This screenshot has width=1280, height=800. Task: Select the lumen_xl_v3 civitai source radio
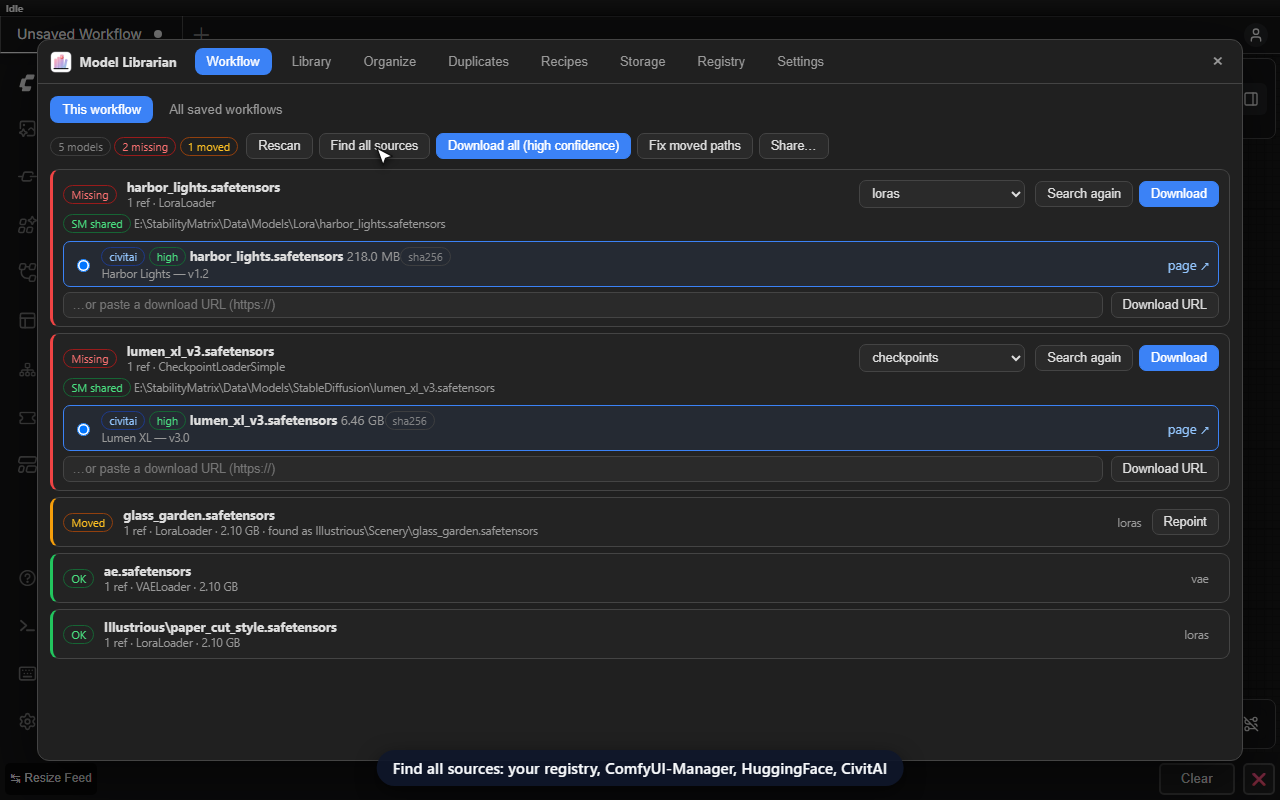[x=83, y=429]
